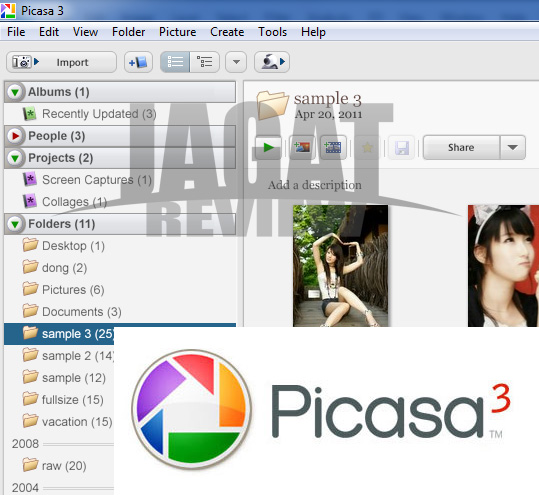Switch to flat folder list view
The height and width of the screenshot is (495, 539).
175,62
